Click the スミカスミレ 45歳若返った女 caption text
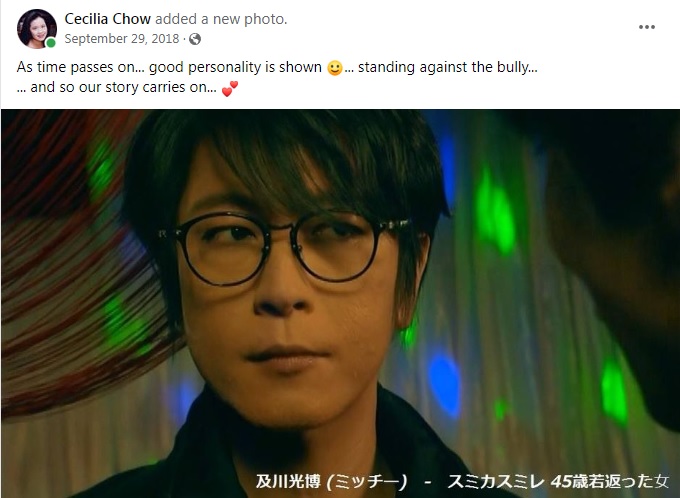This screenshot has height=498, width=680. [559, 481]
